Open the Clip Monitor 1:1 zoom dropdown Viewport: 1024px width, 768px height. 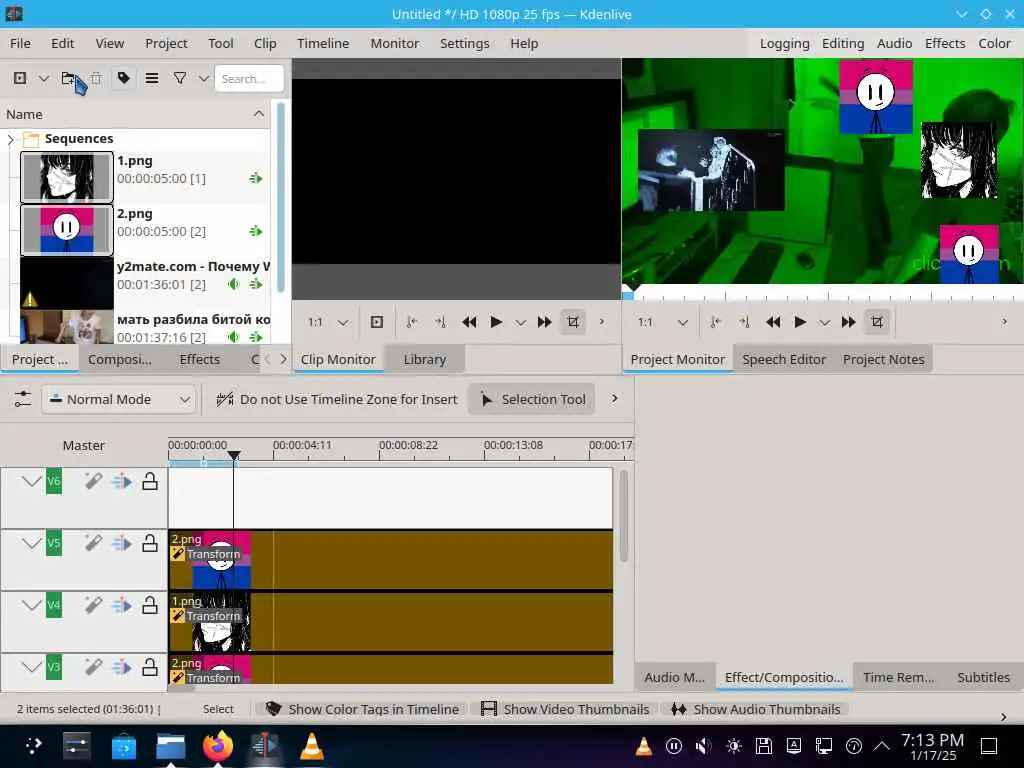327,322
